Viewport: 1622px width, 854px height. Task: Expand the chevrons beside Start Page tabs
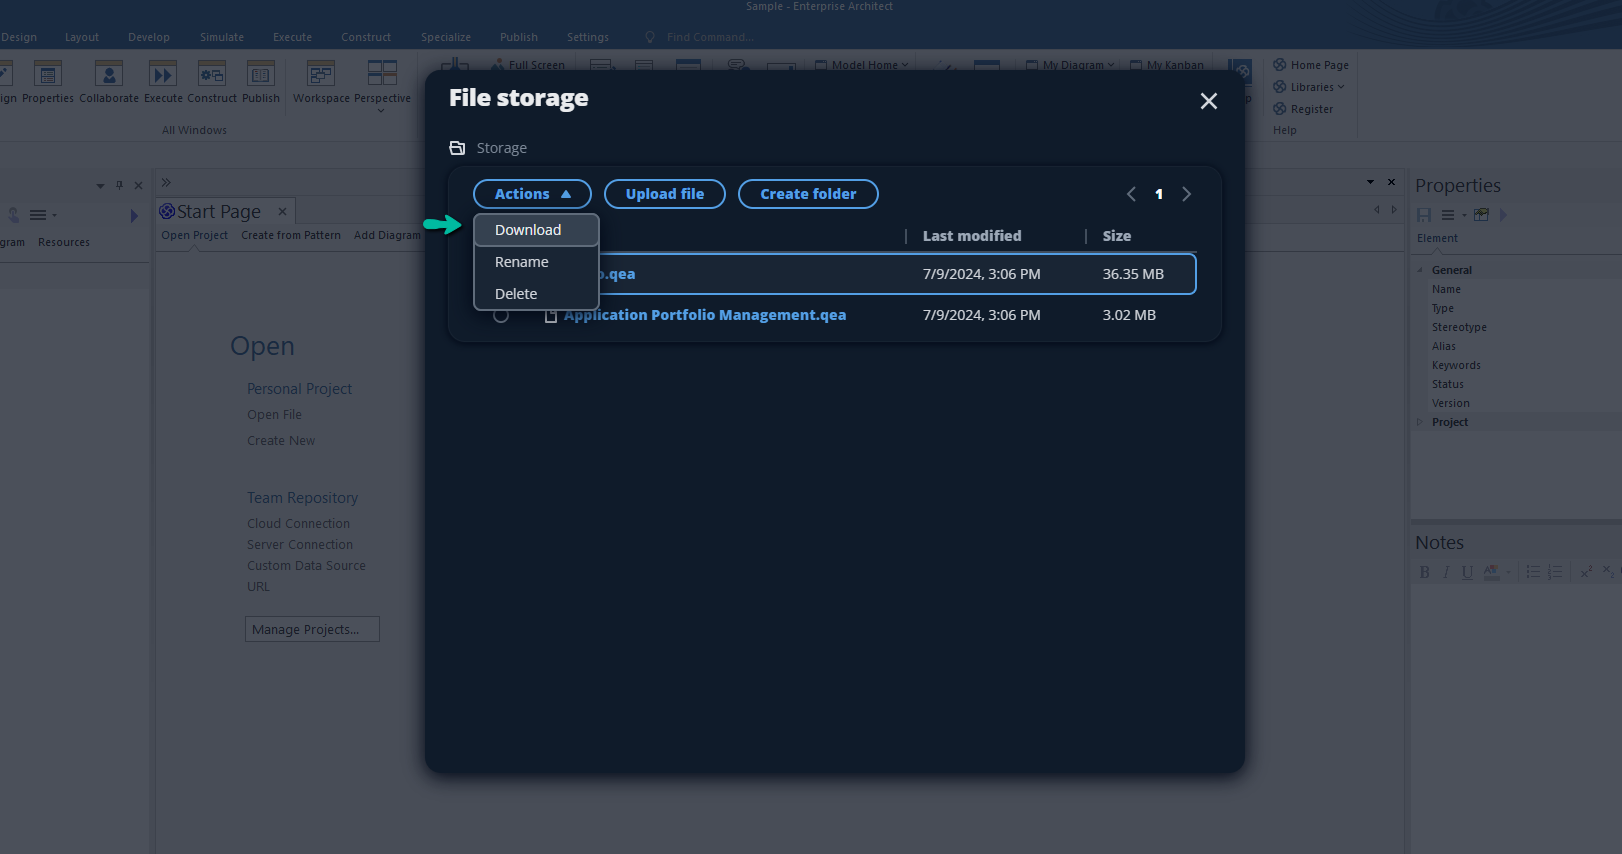166,183
